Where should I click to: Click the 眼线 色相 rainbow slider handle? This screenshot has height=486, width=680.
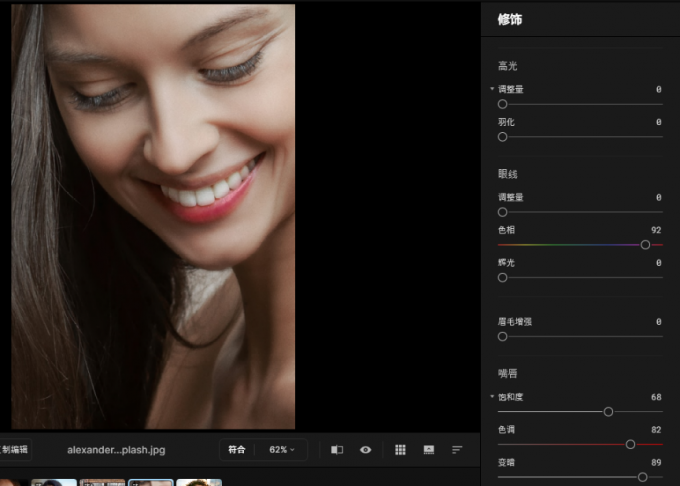[645, 244]
